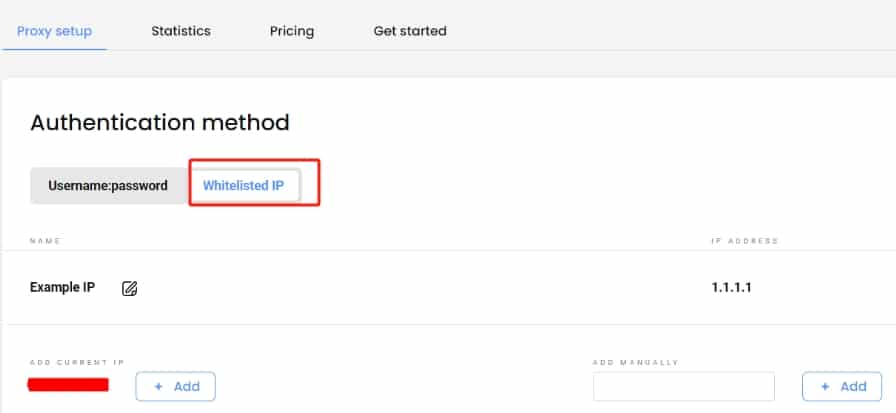Edit the Example IP name with pencil icon
This screenshot has width=896, height=413.
(130, 288)
